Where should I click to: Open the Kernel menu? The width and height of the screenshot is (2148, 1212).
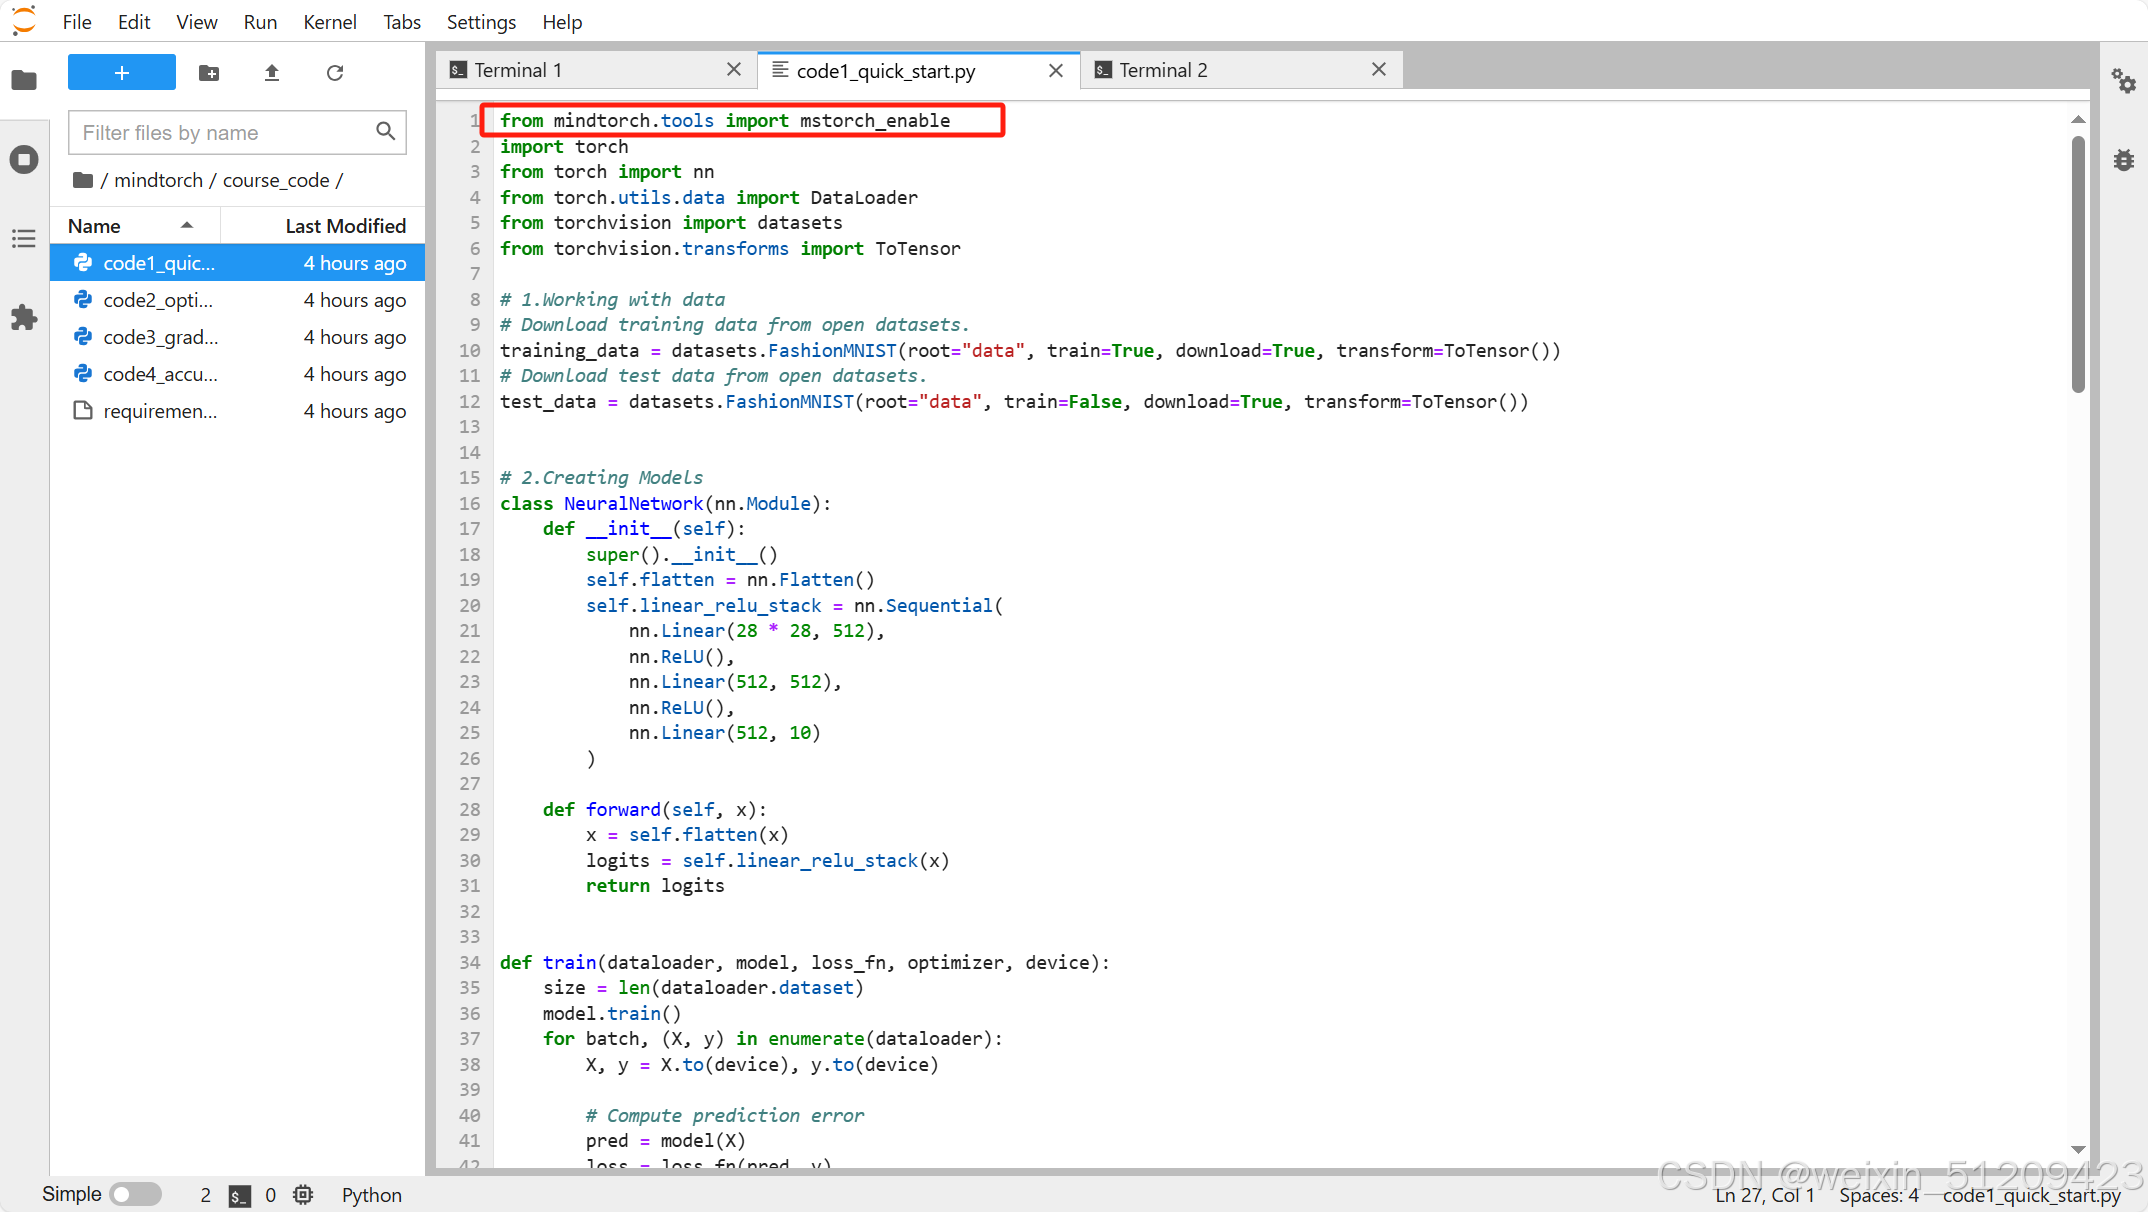point(329,22)
